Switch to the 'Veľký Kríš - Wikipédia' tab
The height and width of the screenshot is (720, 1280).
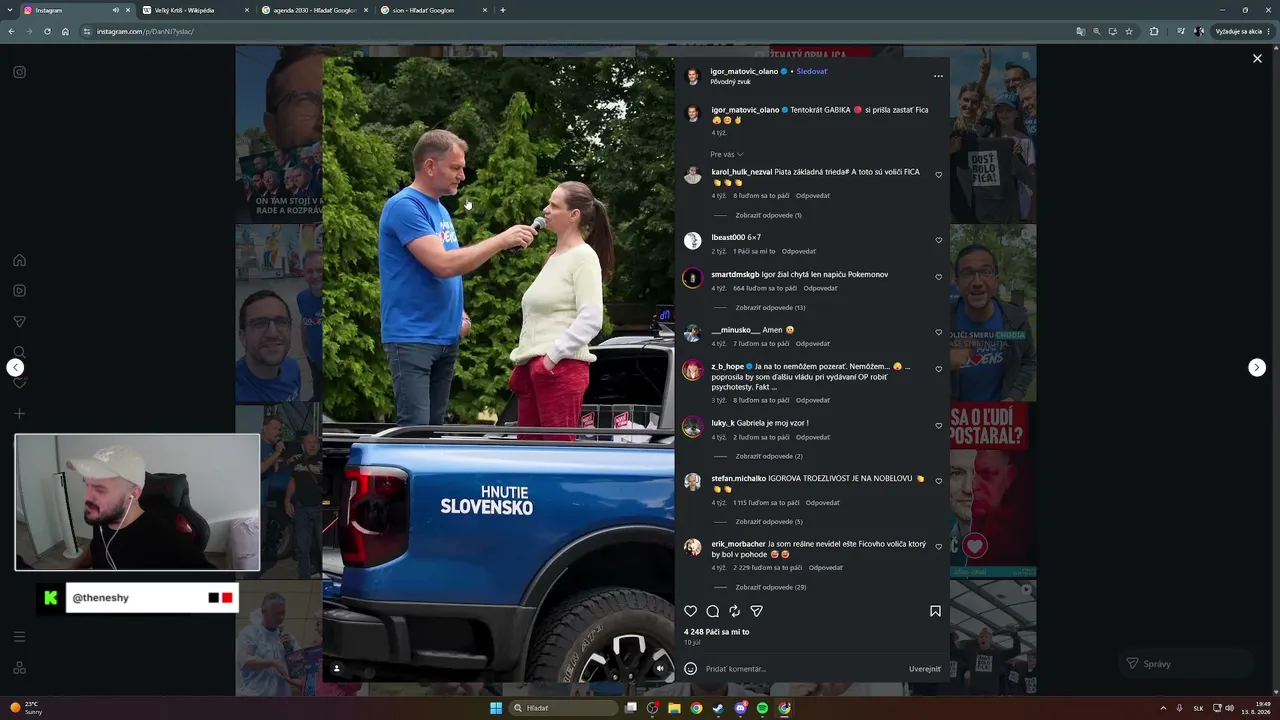coord(195,10)
